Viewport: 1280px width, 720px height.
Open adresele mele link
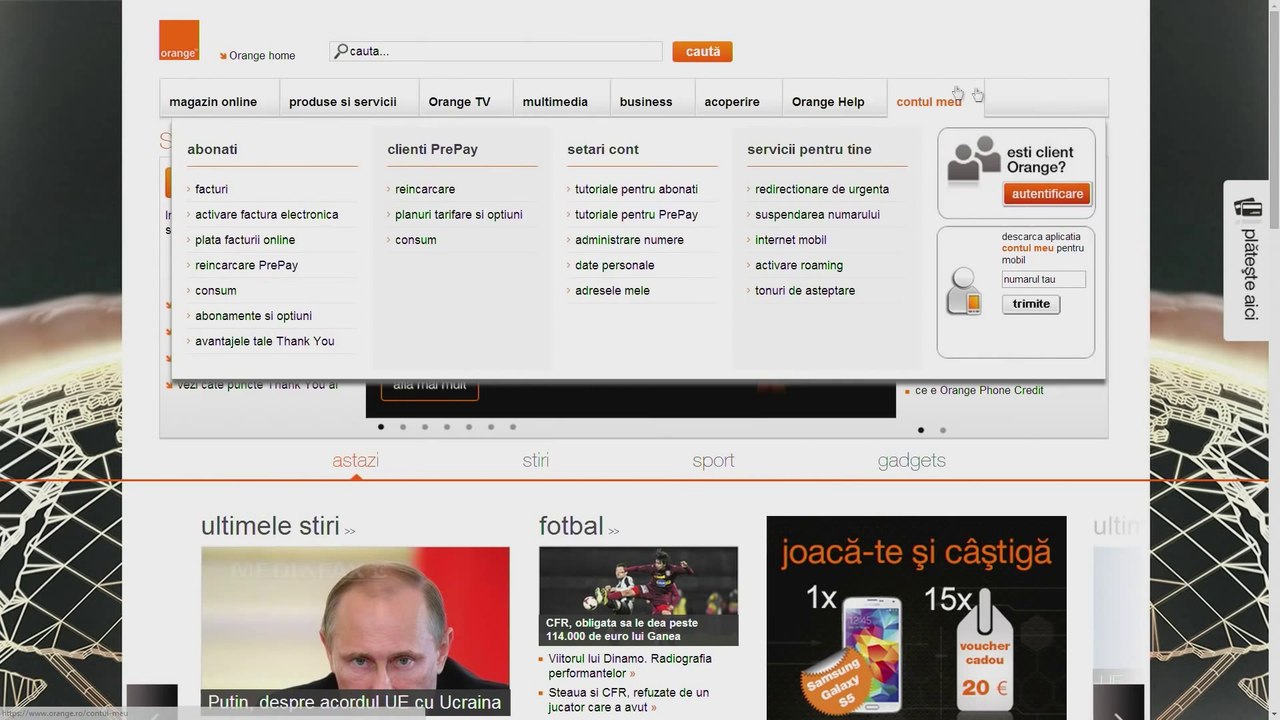[612, 291]
